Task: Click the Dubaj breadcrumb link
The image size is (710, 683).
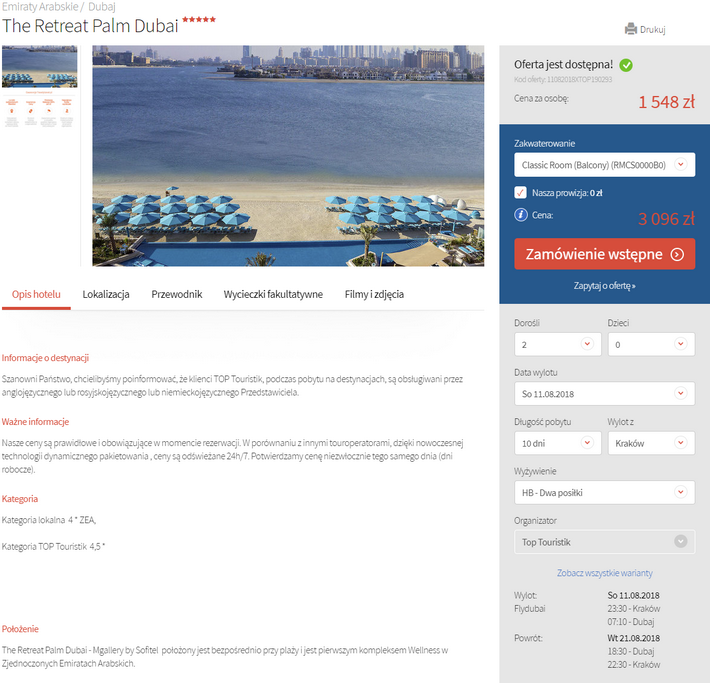Action: (102, 7)
